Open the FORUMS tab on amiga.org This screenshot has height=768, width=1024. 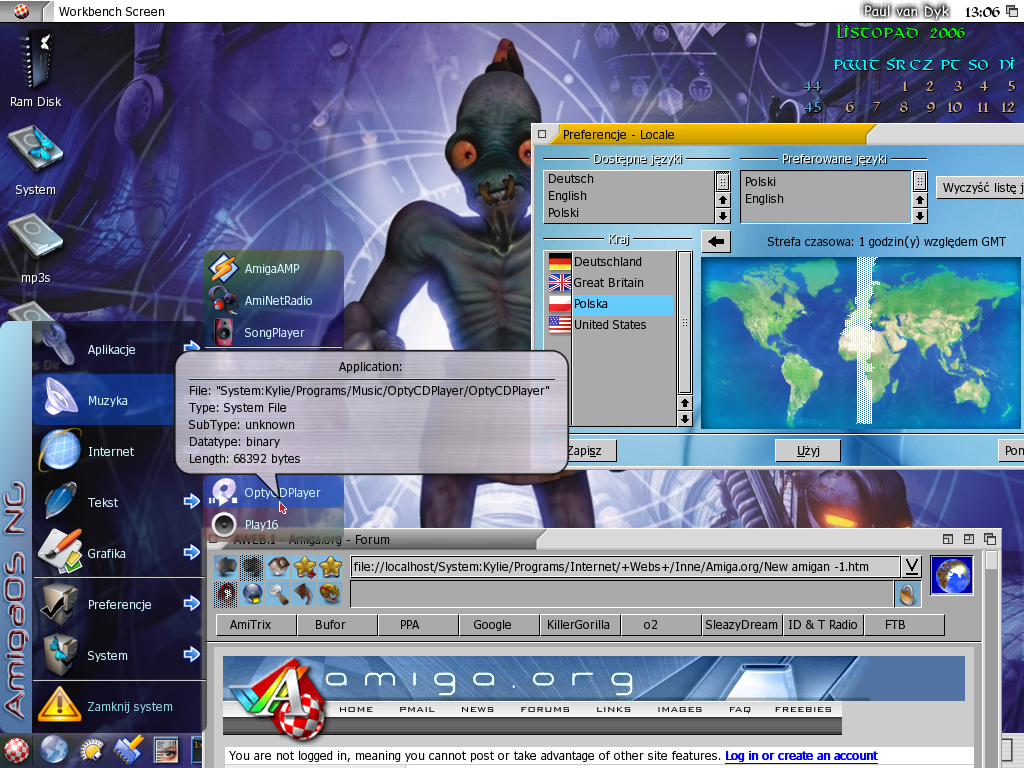pyautogui.click(x=545, y=709)
